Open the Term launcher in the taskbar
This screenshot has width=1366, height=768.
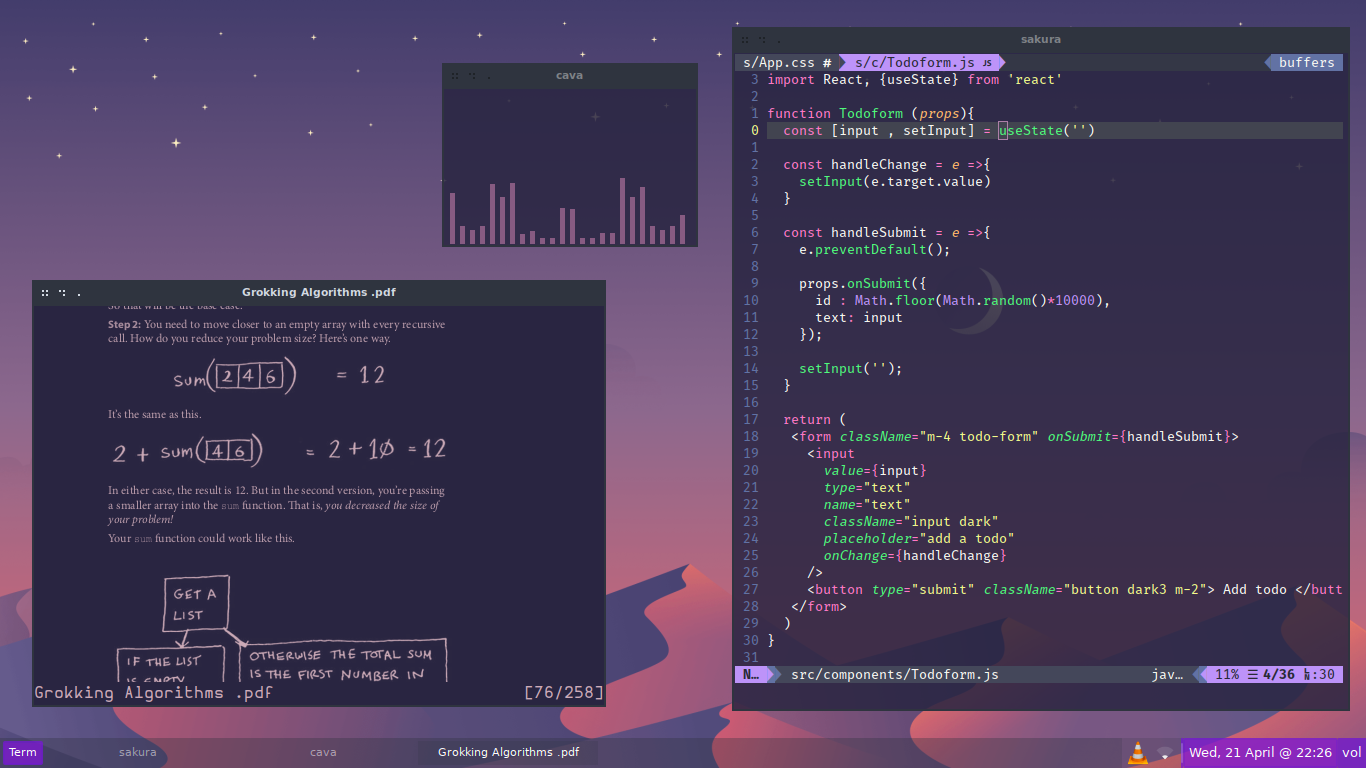(x=22, y=753)
